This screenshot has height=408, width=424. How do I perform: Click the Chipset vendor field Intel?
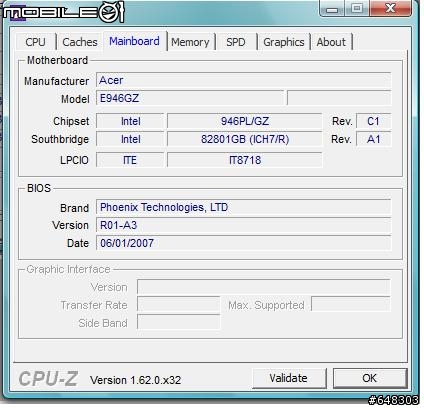click(130, 121)
